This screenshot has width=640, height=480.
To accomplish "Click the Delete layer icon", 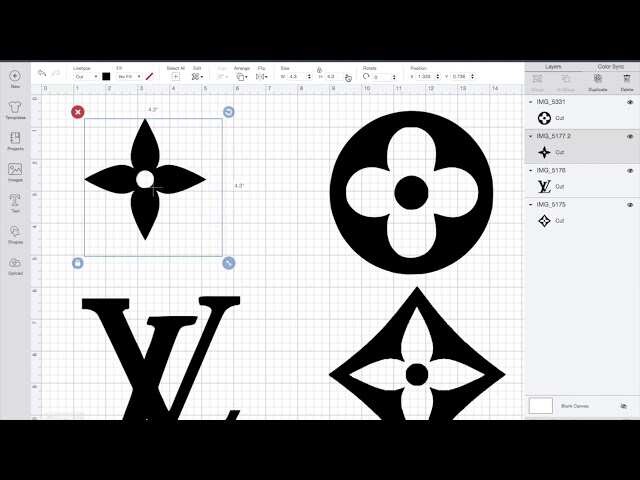I will [627, 79].
